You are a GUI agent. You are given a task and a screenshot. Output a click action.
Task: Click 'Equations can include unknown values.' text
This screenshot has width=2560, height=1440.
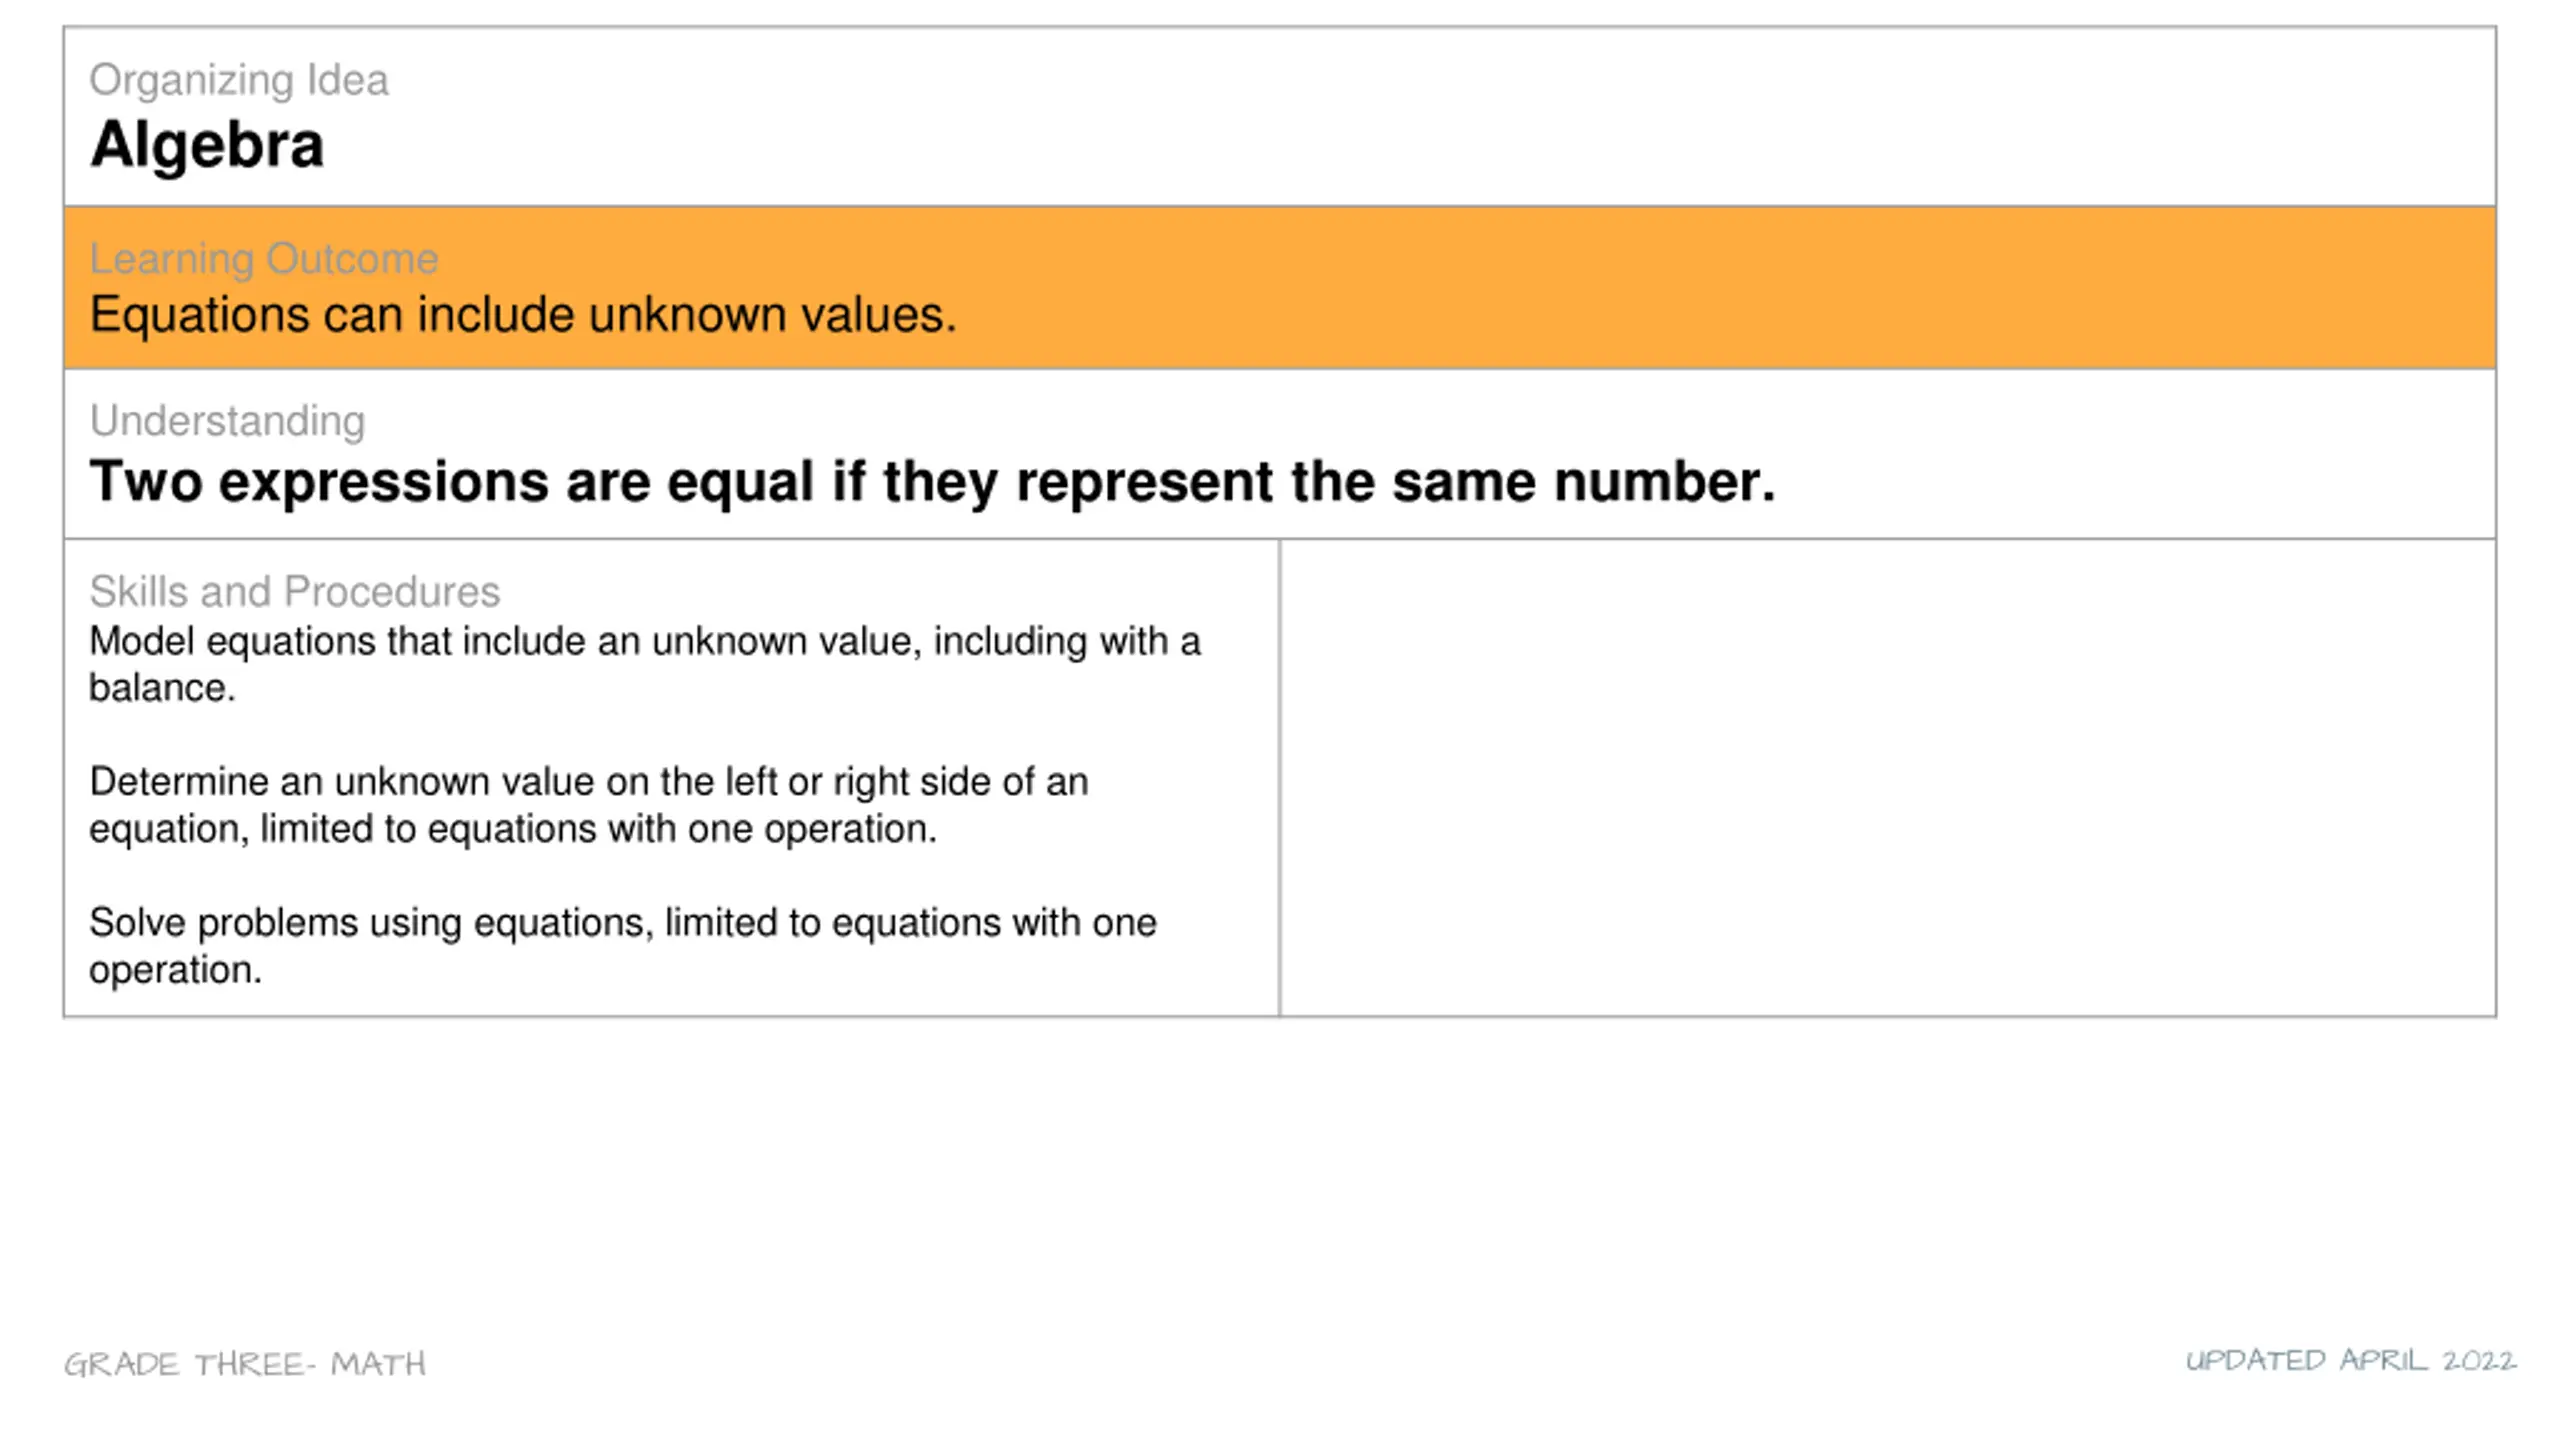[523, 315]
